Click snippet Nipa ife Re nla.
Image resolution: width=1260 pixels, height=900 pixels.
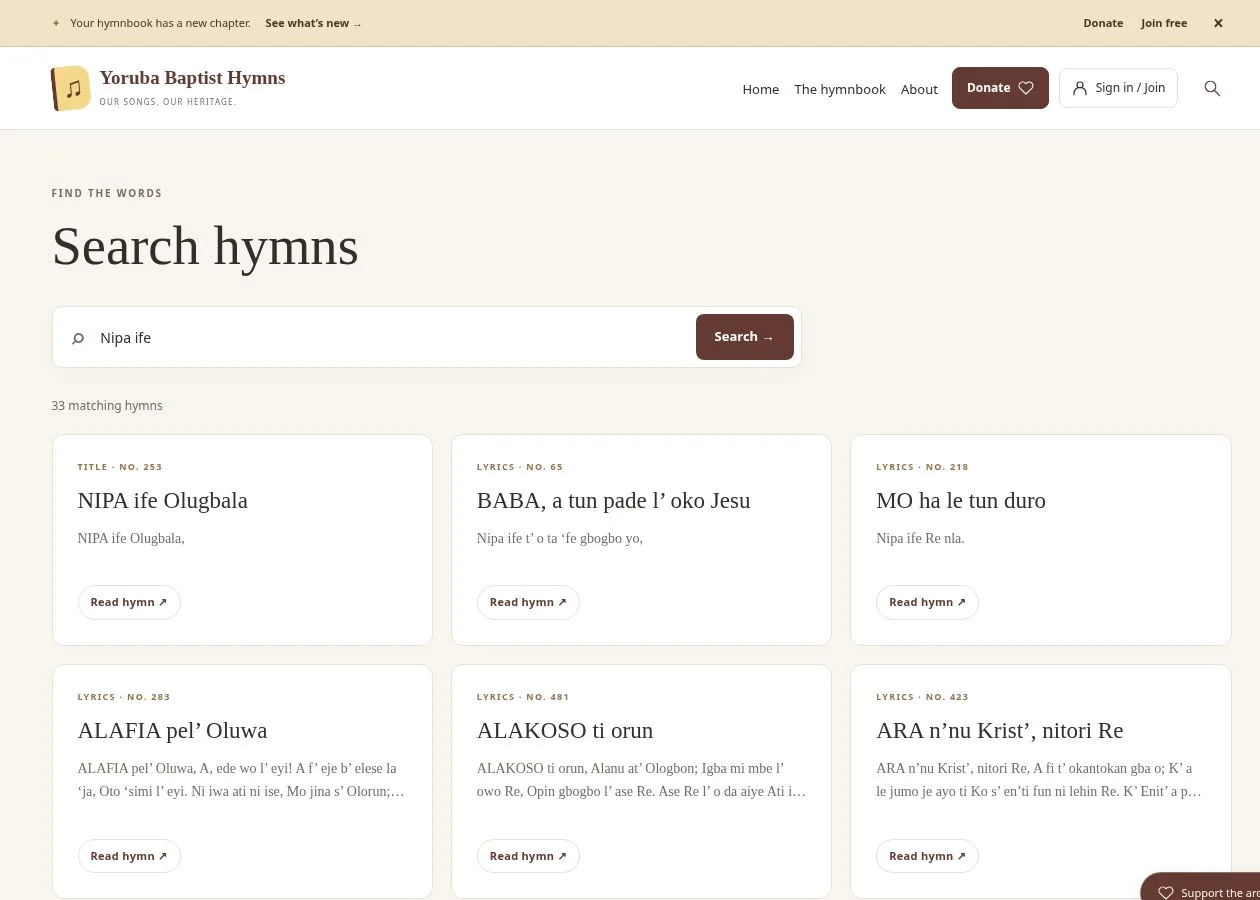920,539
